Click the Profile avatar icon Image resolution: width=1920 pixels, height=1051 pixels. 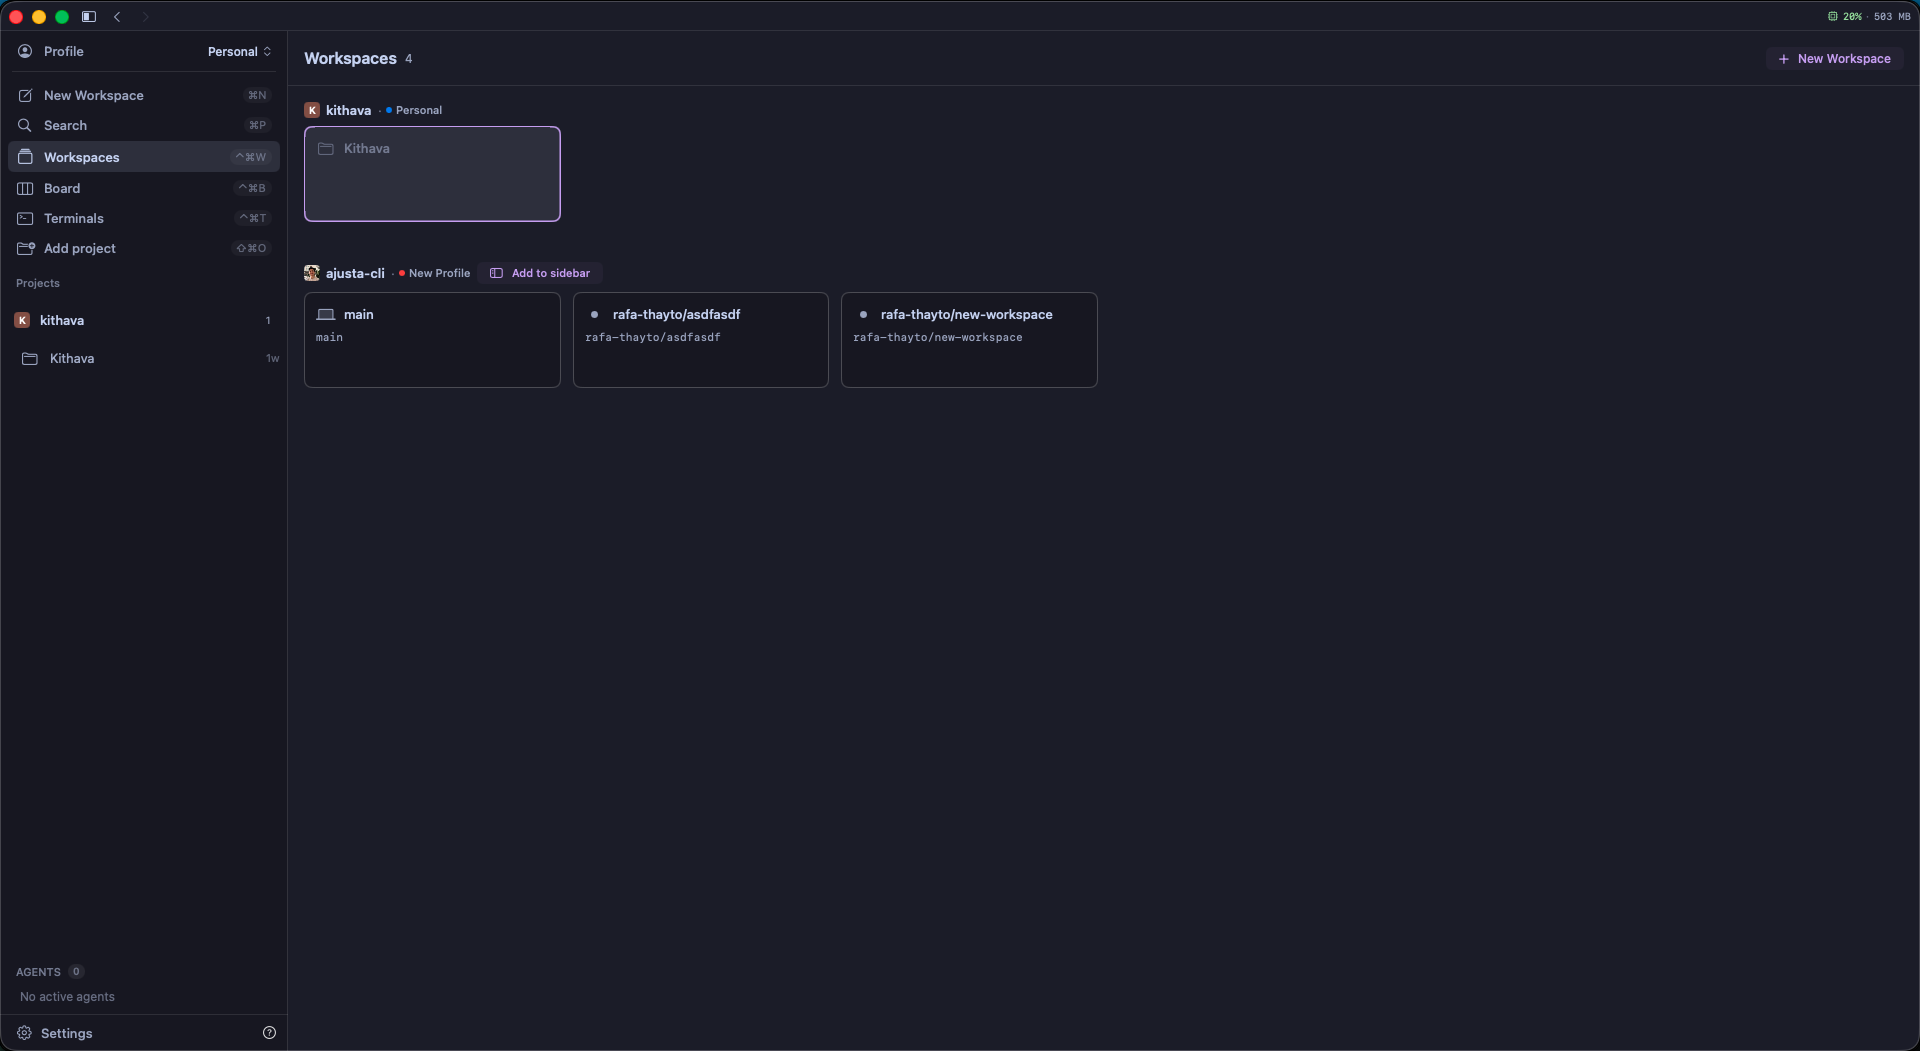point(25,51)
